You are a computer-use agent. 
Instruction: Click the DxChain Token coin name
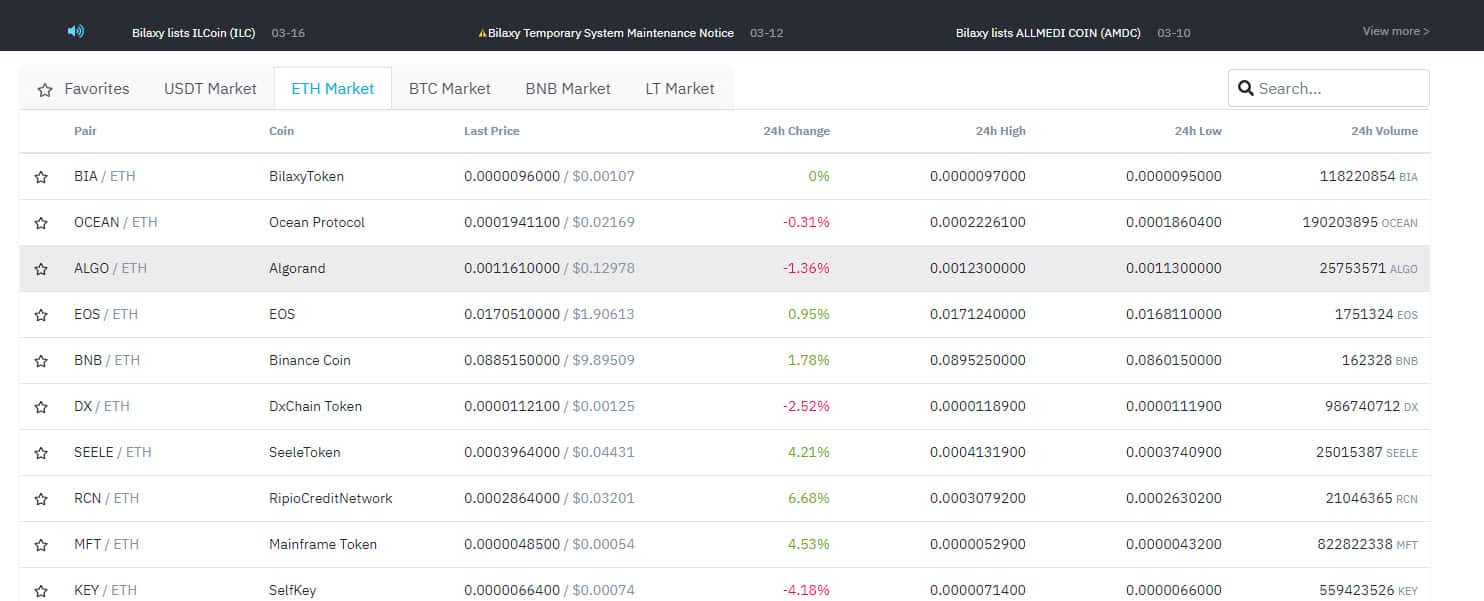pos(316,406)
